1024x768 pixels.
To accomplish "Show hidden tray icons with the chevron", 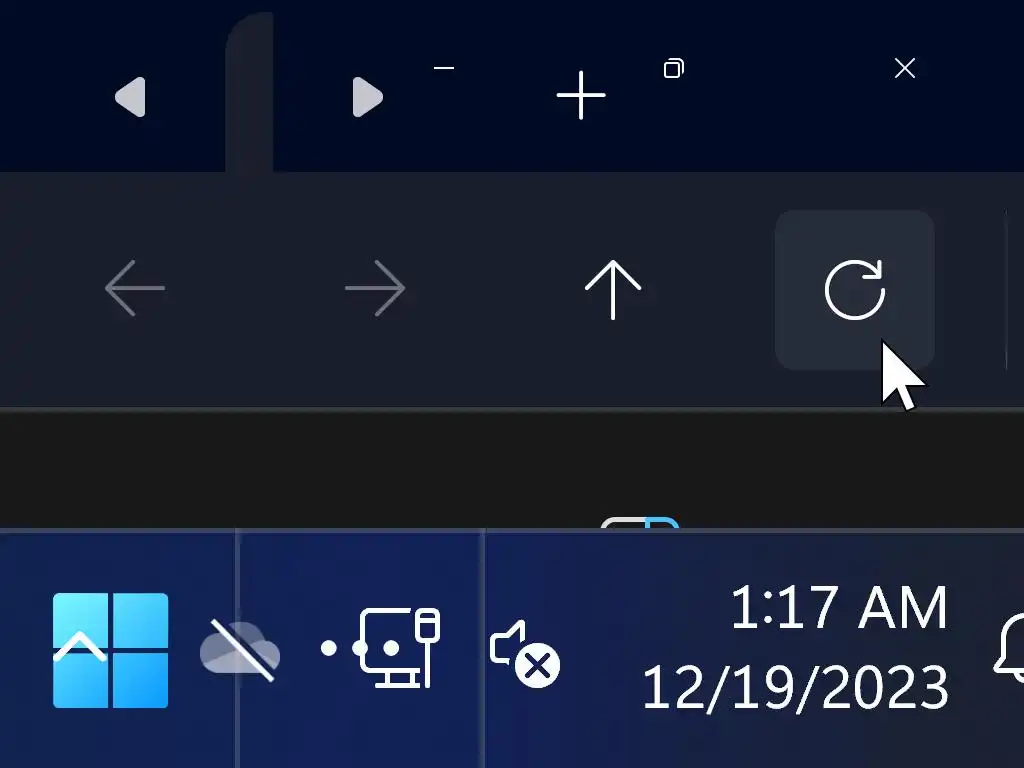I will 80,647.
